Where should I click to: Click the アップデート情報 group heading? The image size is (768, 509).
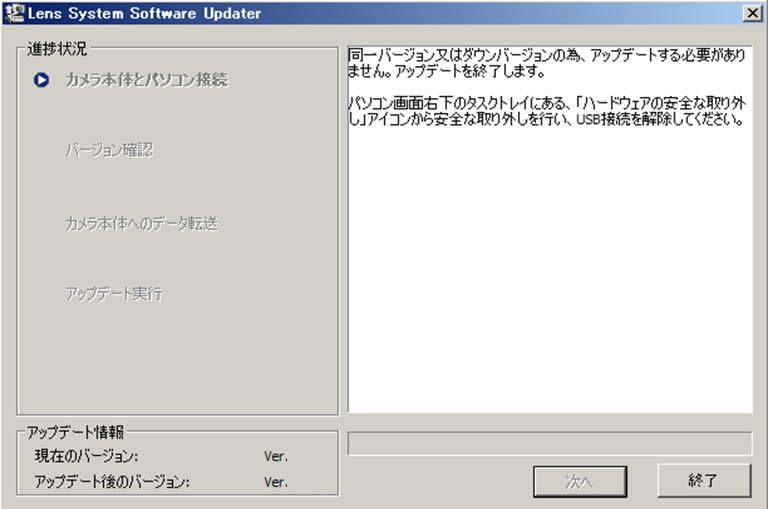point(76,432)
